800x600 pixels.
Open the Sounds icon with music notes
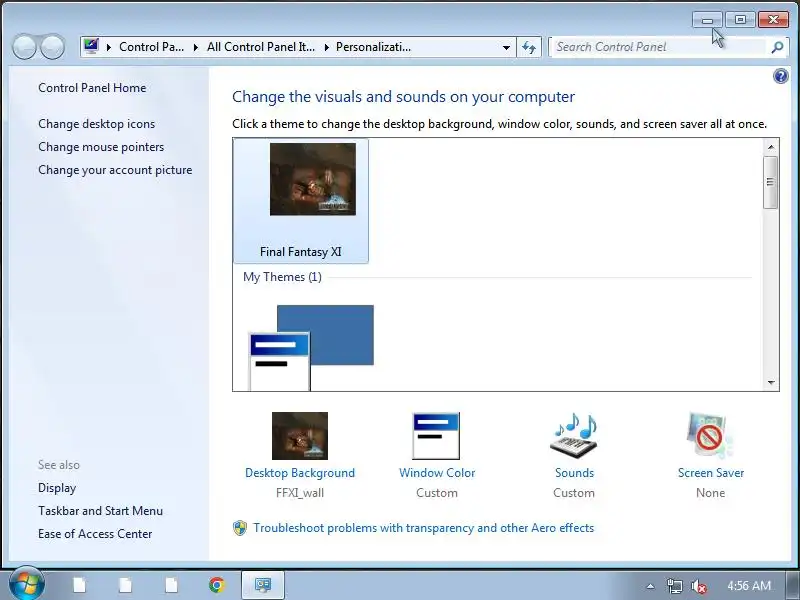coord(574,436)
